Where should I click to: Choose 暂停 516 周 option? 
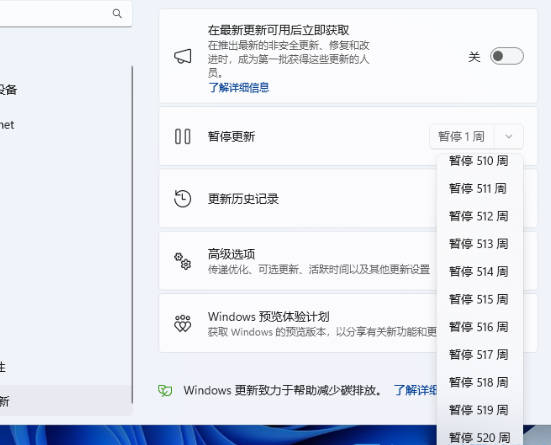(479, 327)
